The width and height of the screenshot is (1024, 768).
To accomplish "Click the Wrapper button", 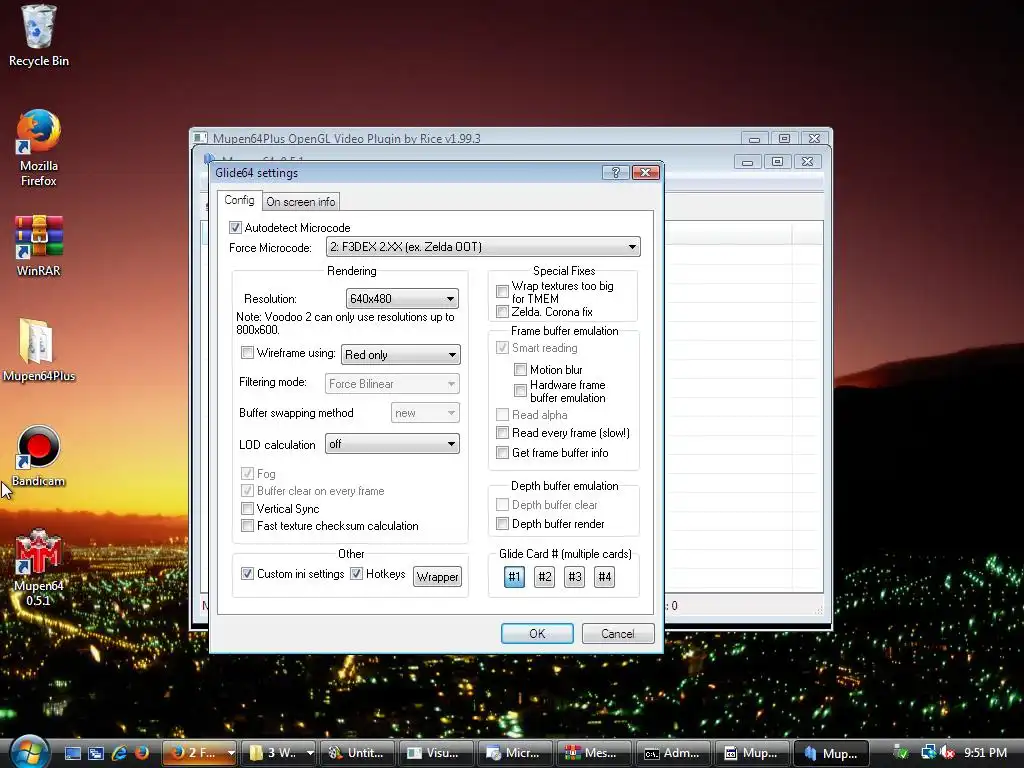I will pyautogui.click(x=438, y=577).
